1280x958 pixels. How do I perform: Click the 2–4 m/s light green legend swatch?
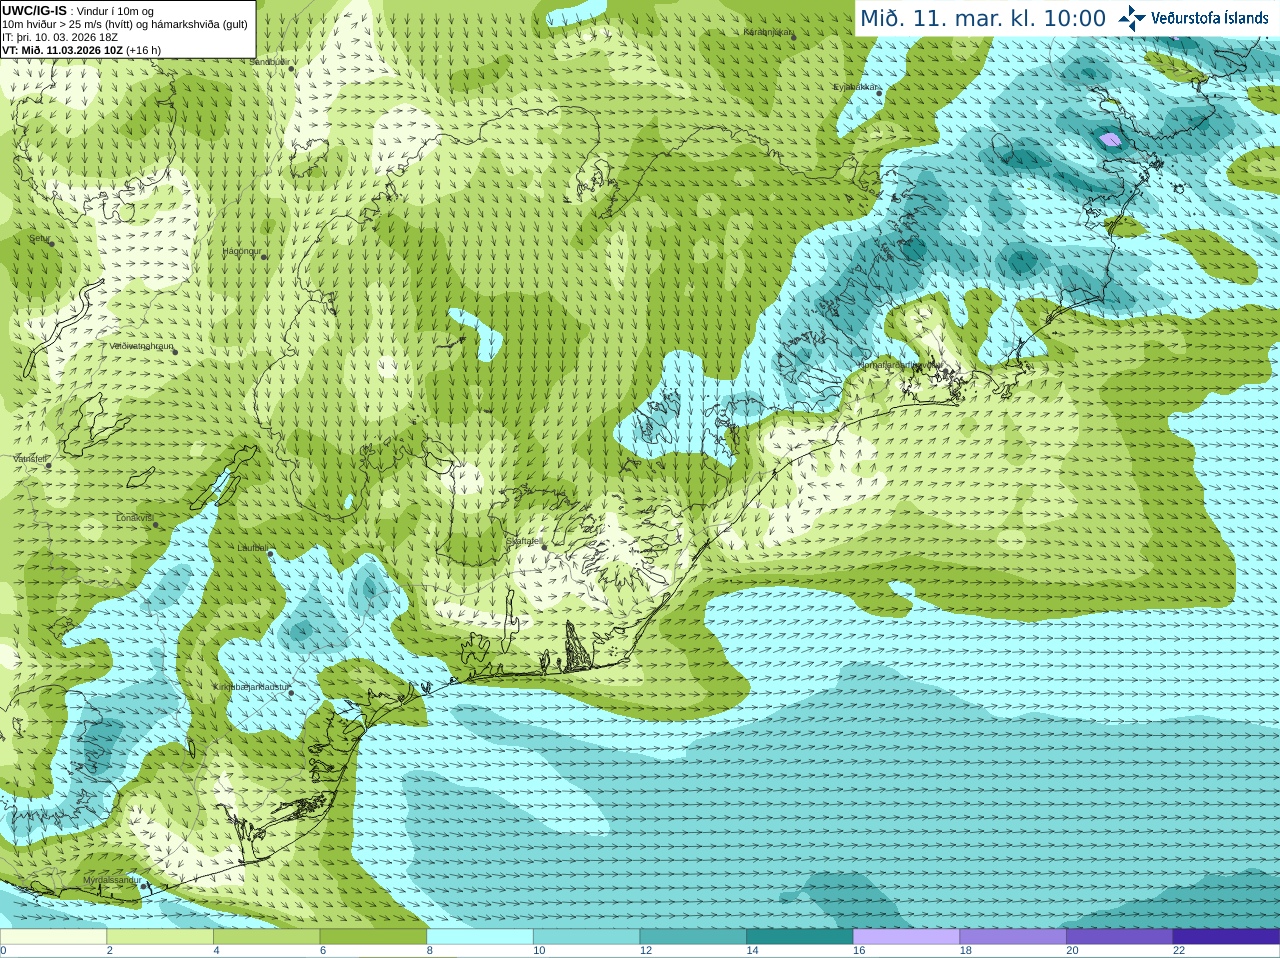pos(160,937)
